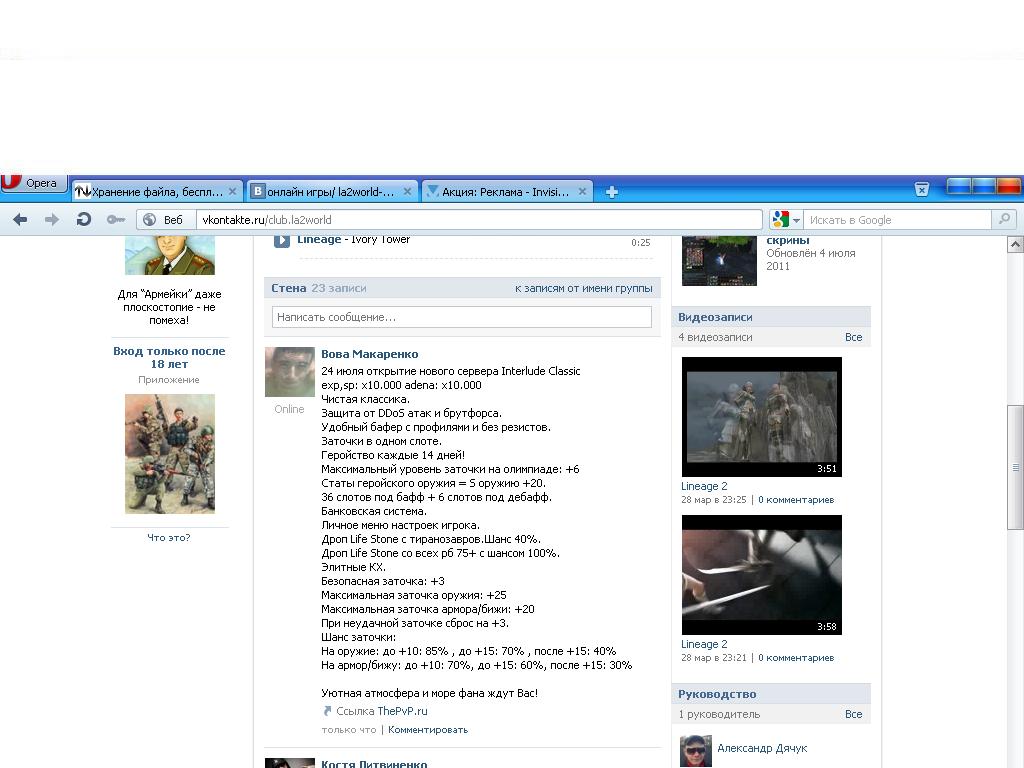Play the Lineage - Ivory Tower audio
The image size is (1024, 768).
click(281, 240)
